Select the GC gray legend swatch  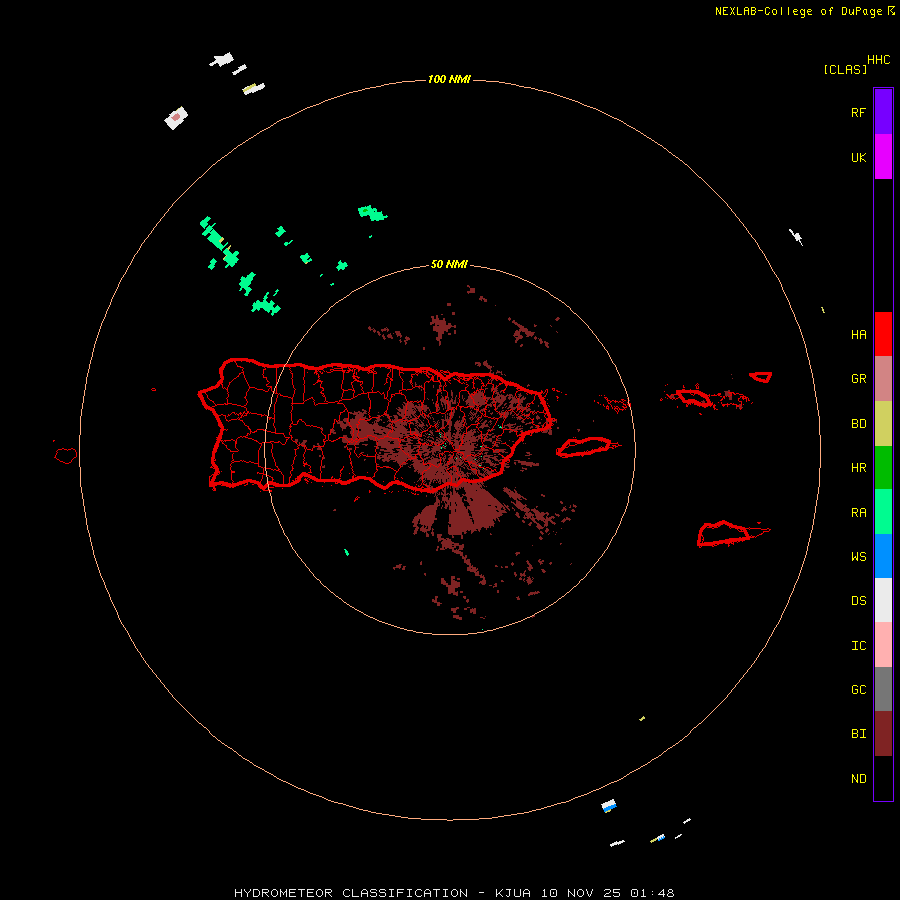[x=883, y=689]
